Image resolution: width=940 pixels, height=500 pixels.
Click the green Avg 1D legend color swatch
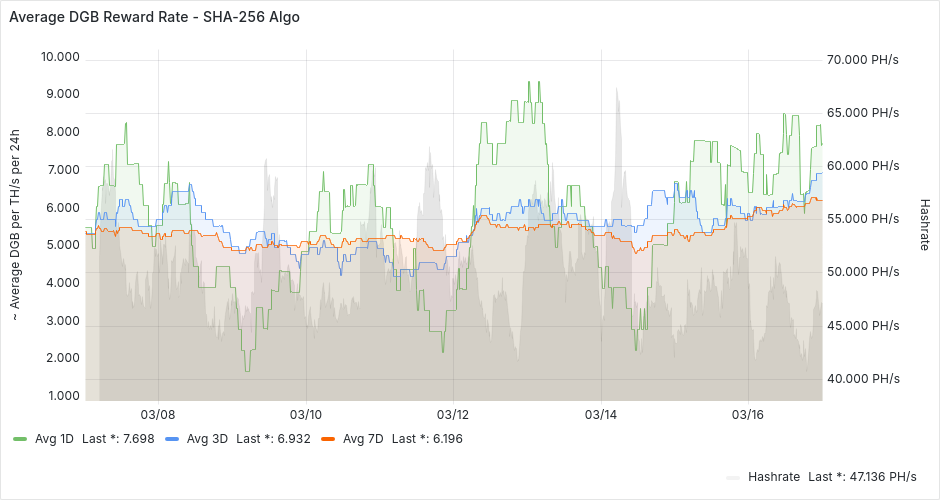(20, 438)
